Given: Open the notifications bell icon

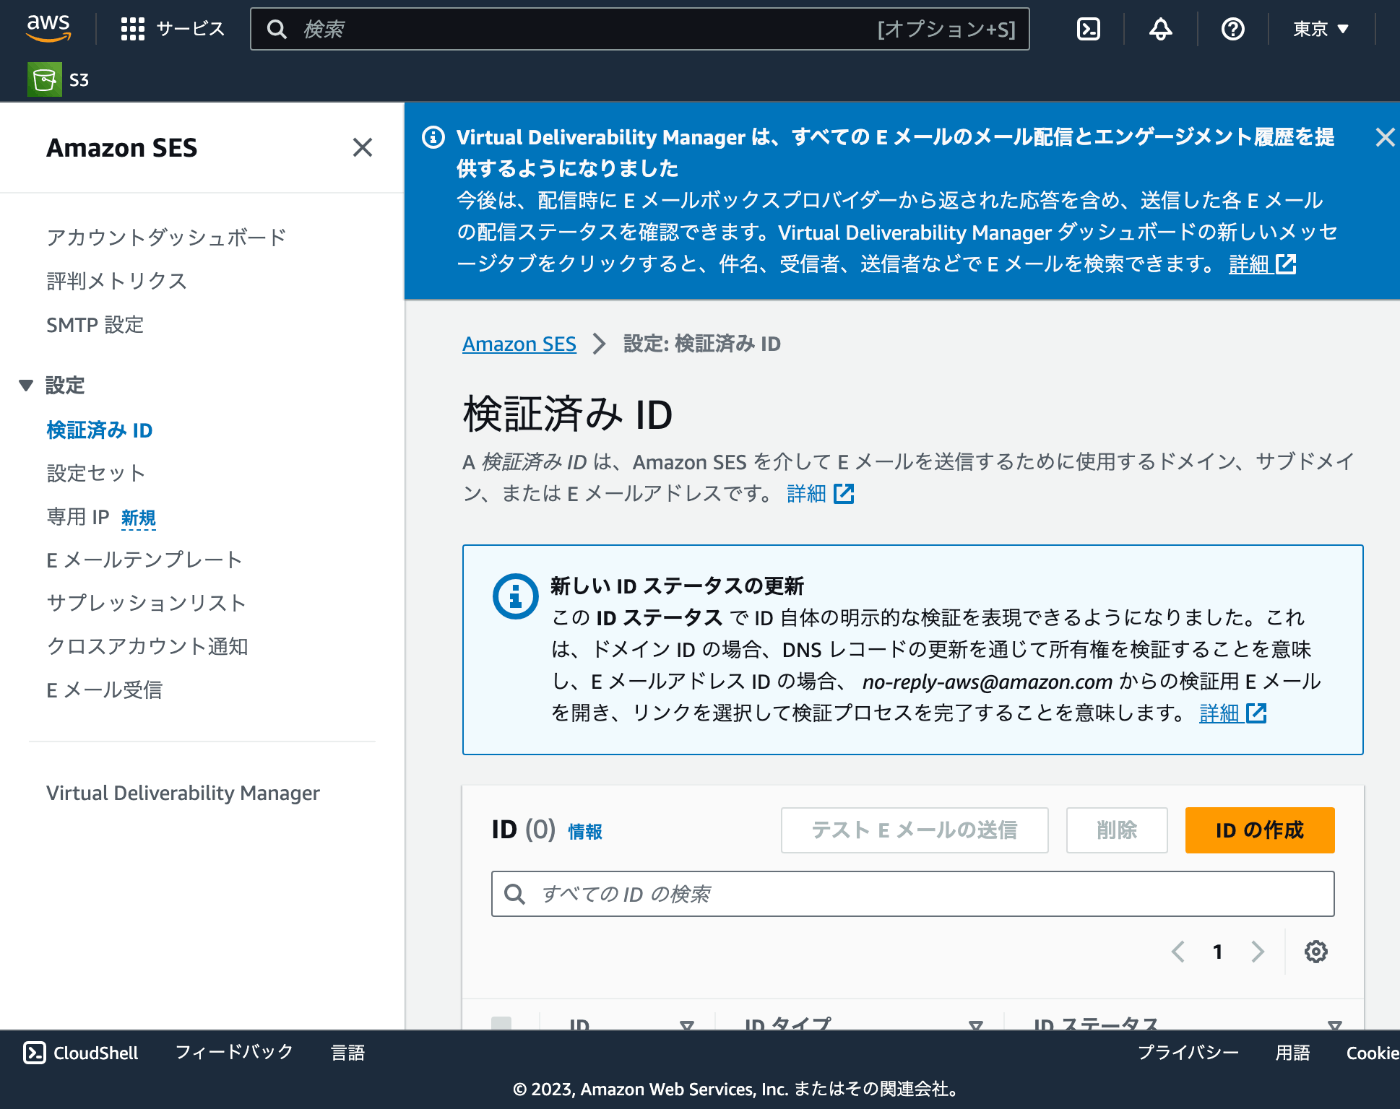Looking at the screenshot, I should pyautogui.click(x=1160, y=29).
